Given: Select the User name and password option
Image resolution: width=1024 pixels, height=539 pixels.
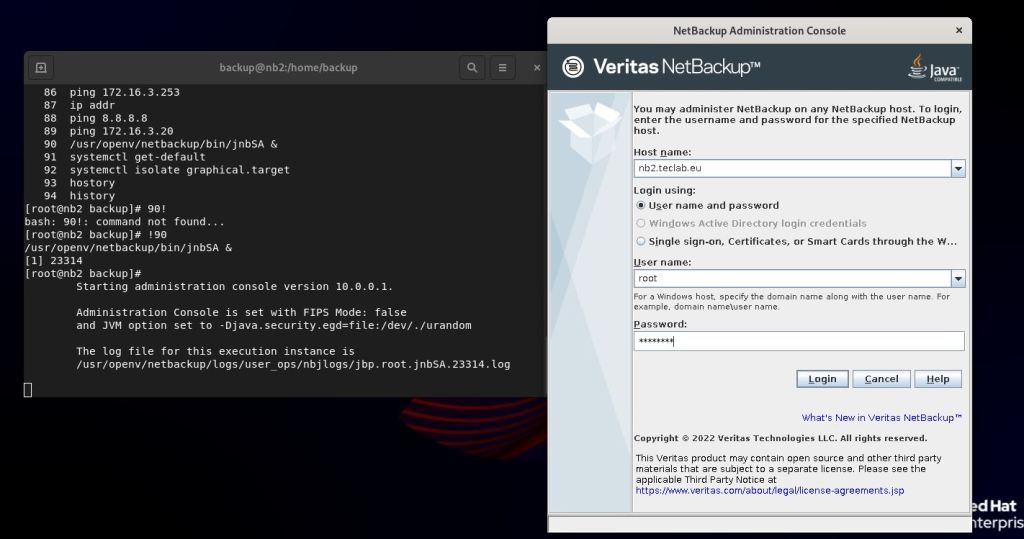Looking at the screenshot, I should (x=641, y=206).
